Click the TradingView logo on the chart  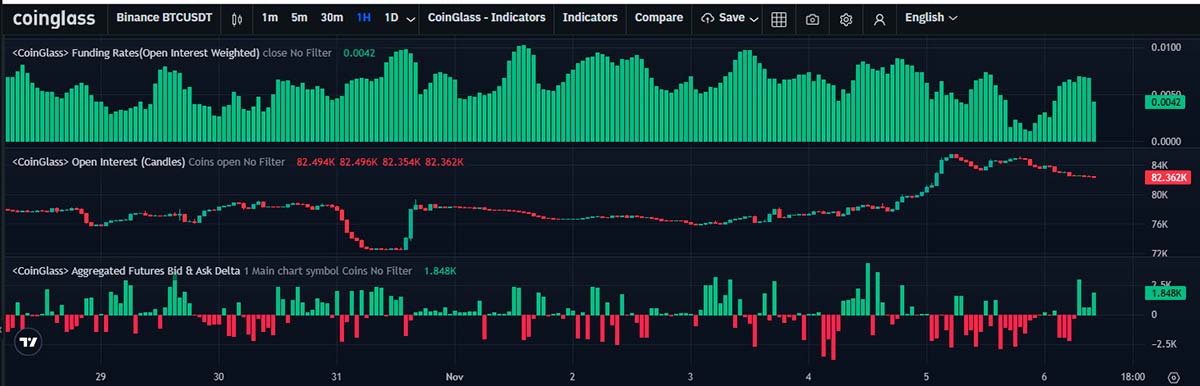pyautogui.click(x=29, y=342)
